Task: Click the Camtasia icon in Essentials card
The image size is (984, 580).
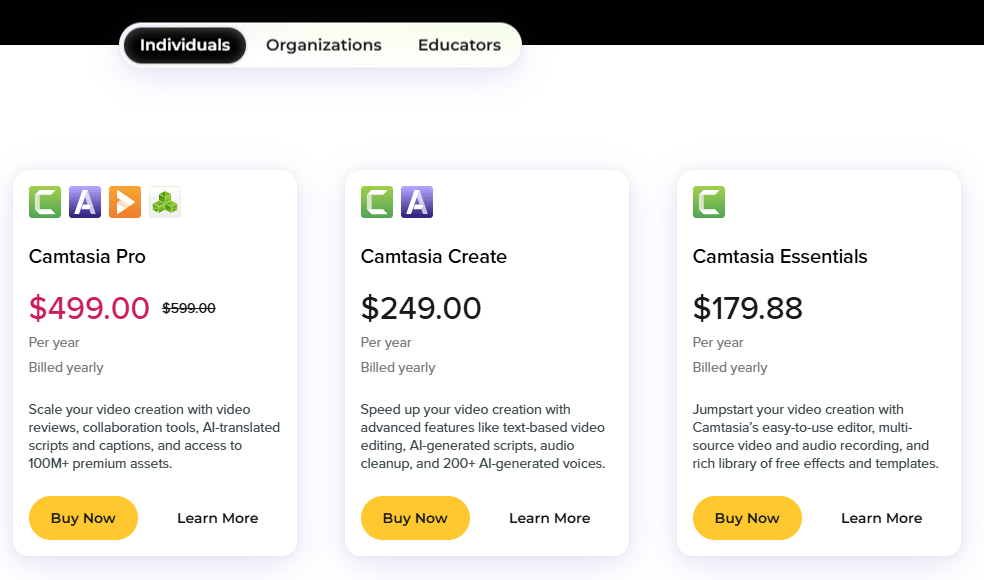Action: [709, 202]
